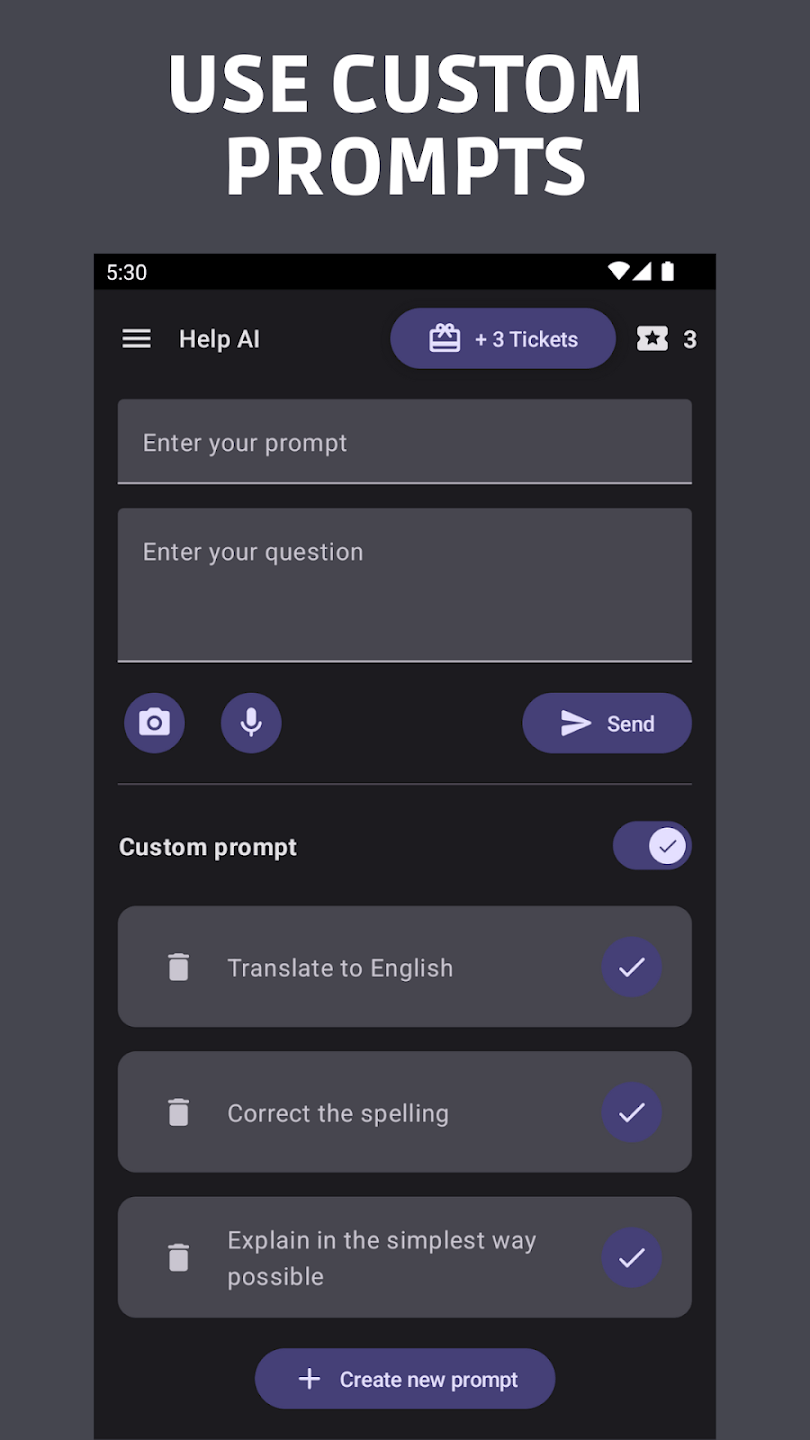Viewport: 810px width, 1440px height.
Task: Uncheck the "Correct the spelling" prompt
Action: (x=631, y=1112)
